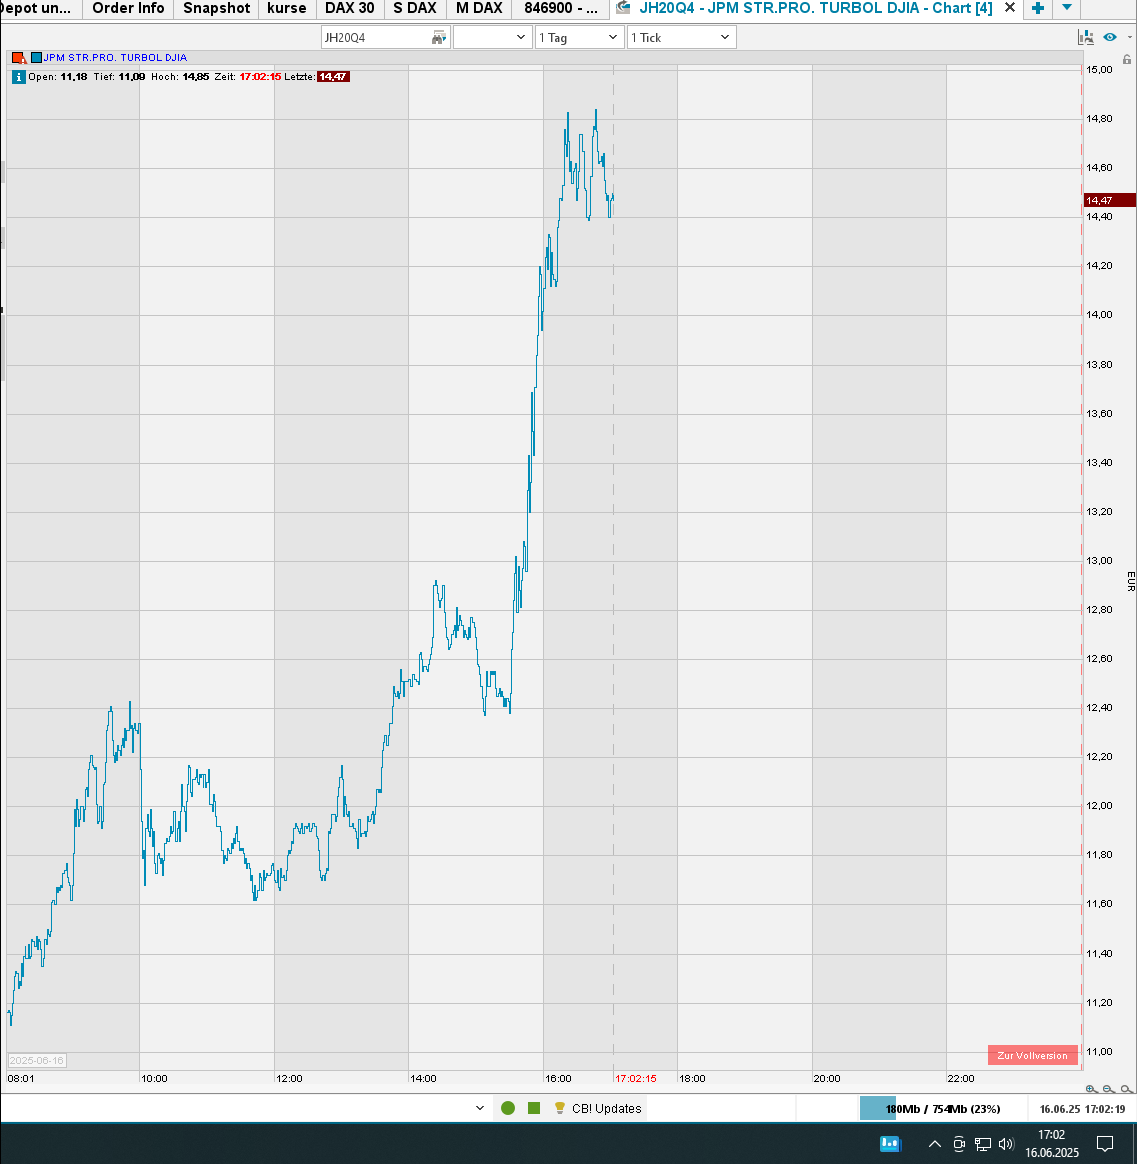The width and height of the screenshot is (1137, 1164).
Task: Open chart toolbar options small arrow
Action: [x=1130, y=37]
